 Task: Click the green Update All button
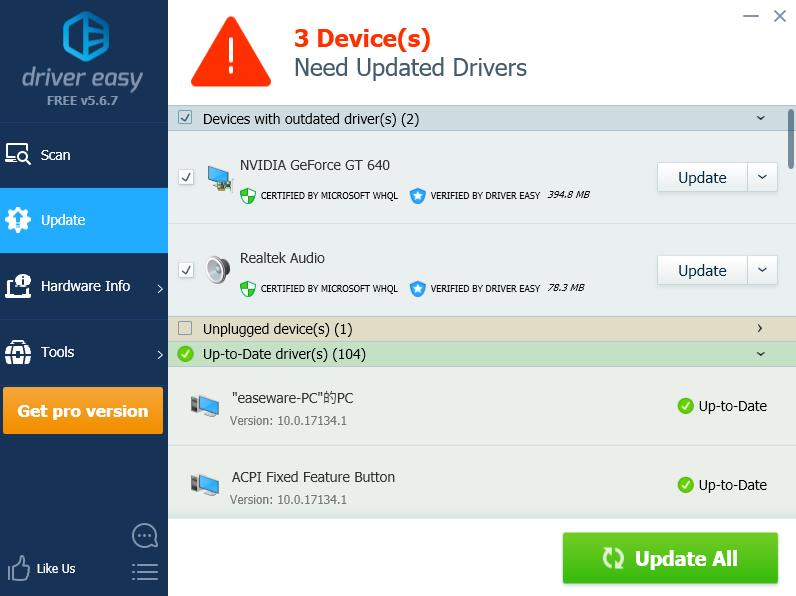coord(670,558)
